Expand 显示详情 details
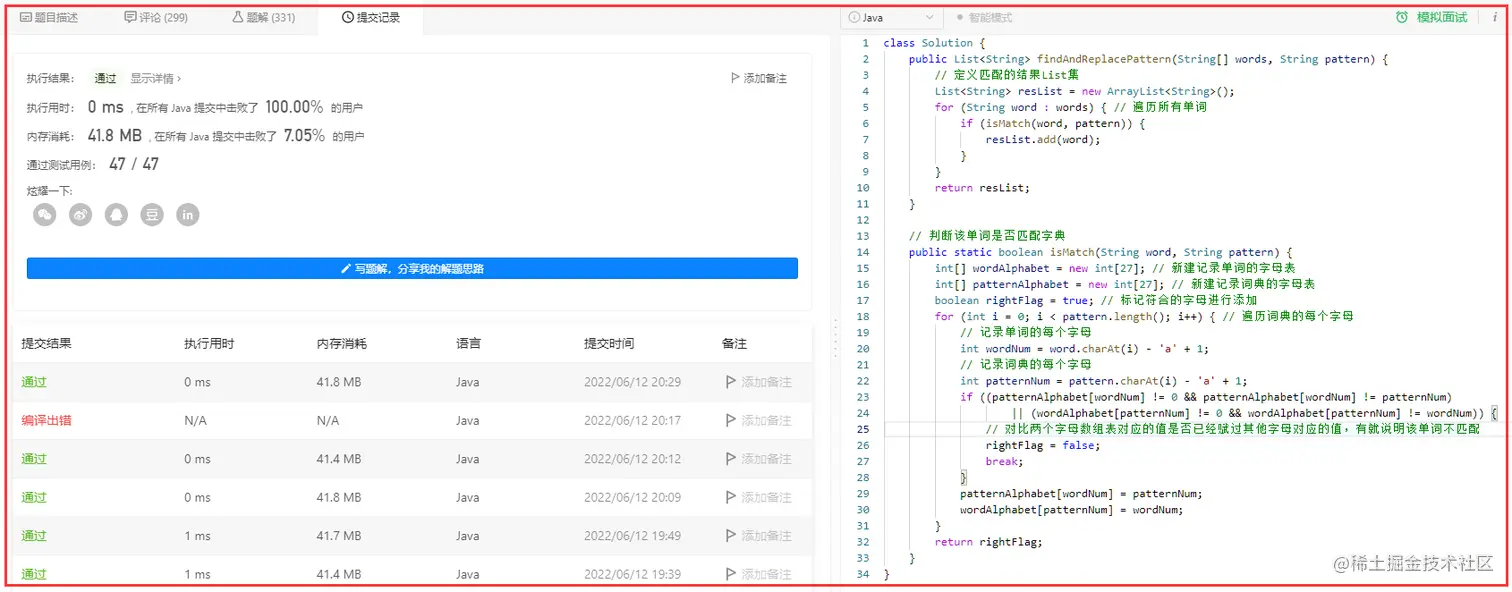The height and width of the screenshot is (592, 1512). pos(156,78)
